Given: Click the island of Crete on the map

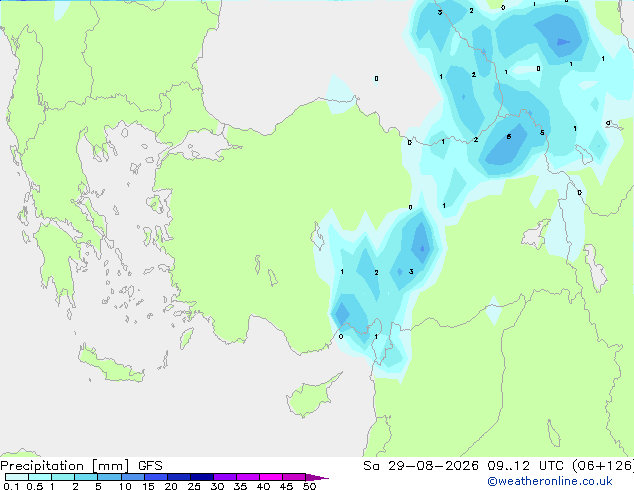Looking at the screenshot, I should pyautogui.click(x=111, y=365).
